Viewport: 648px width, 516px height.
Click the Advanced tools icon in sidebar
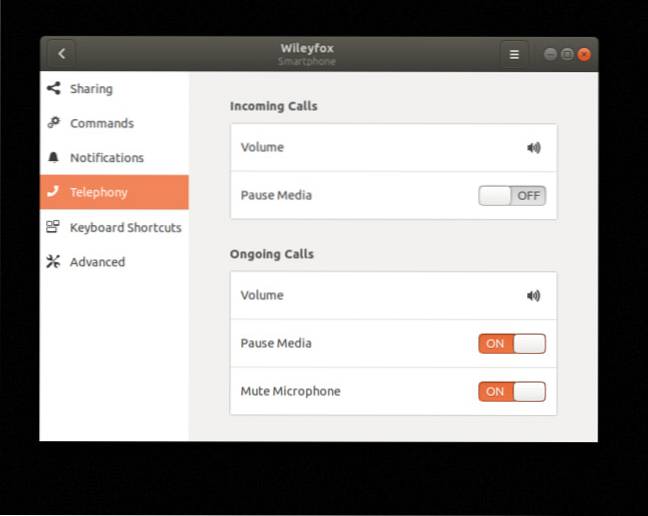click(53, 262)
